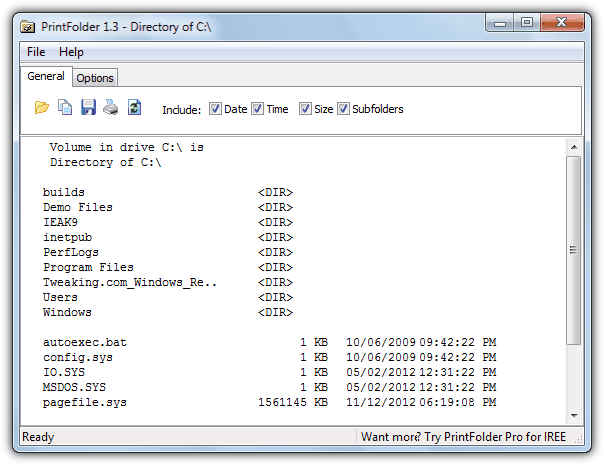This screenshot has height=464, width=604.
Task: Open the Help menu
Action: [x=71, y=52]
